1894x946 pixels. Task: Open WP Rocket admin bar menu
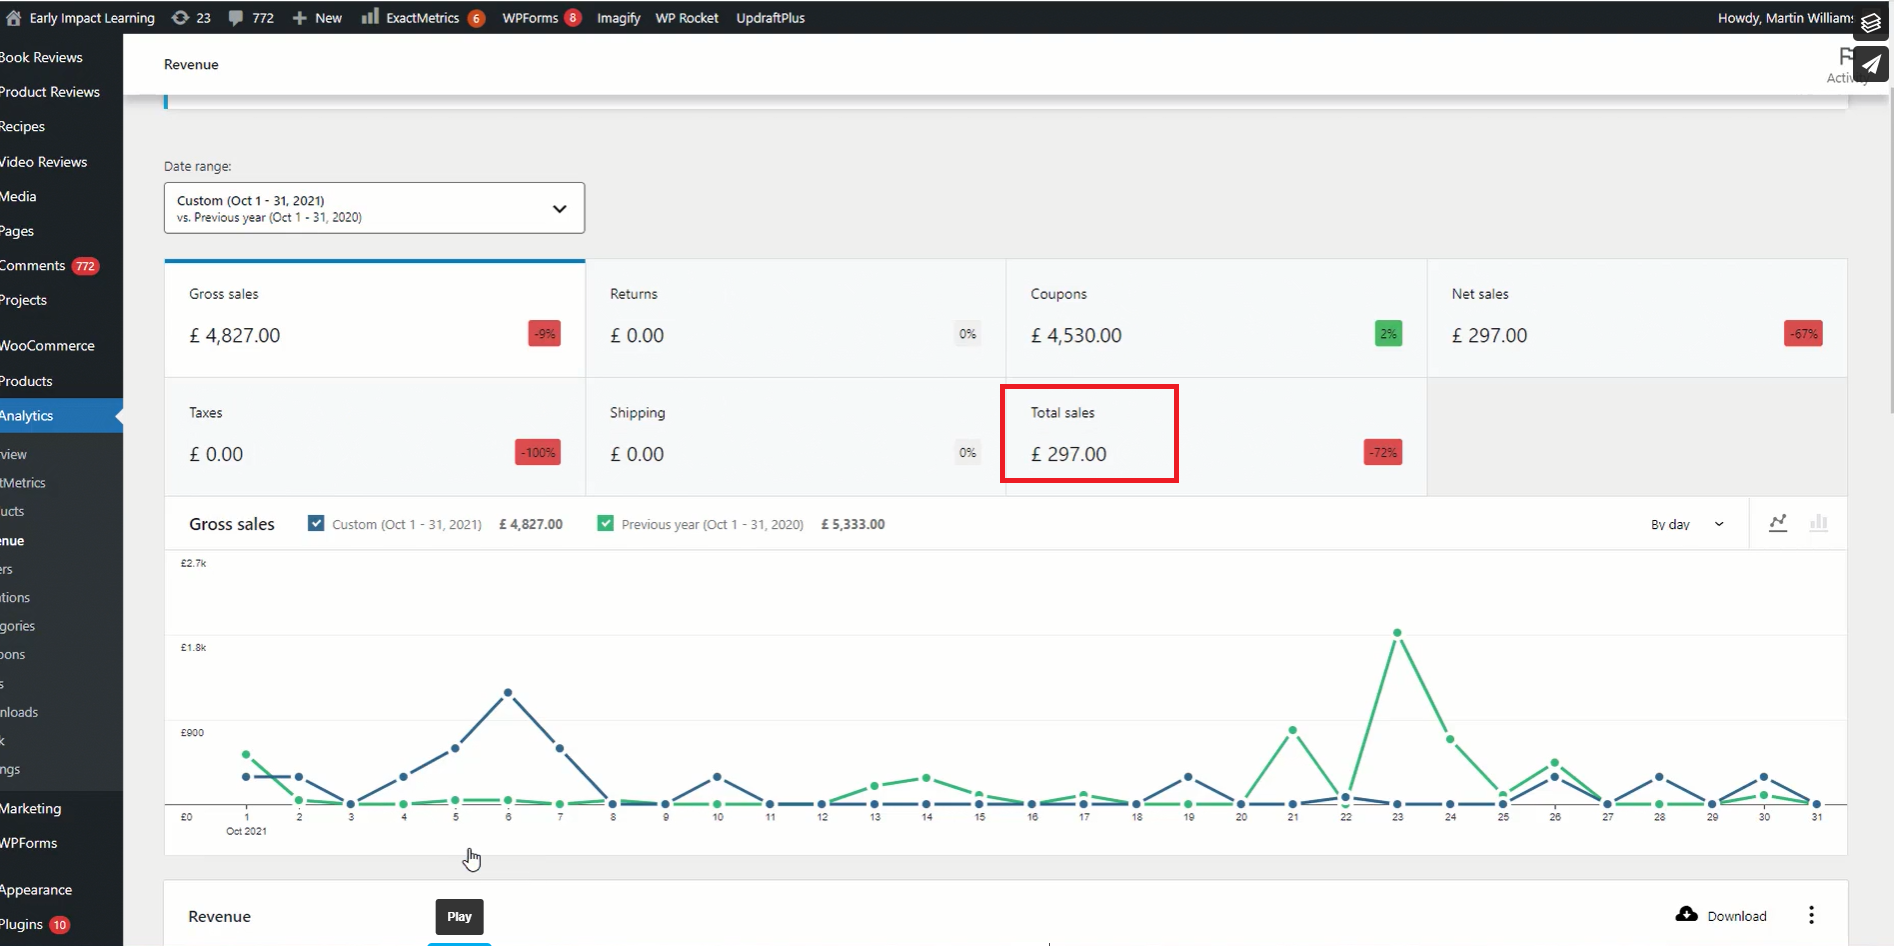coord(687,18)
